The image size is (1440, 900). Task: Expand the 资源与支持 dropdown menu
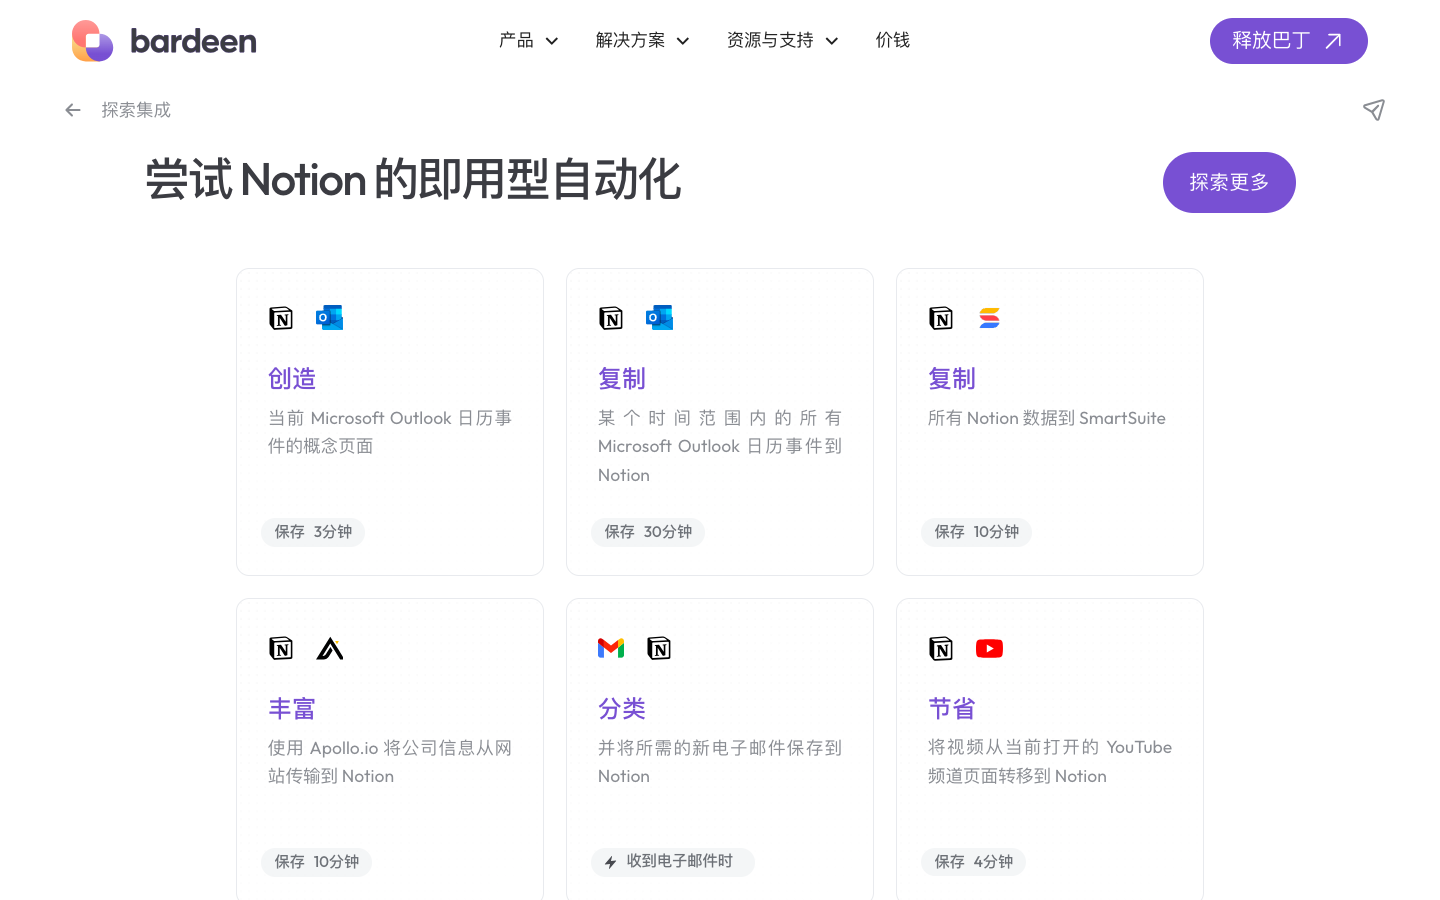point(782,40)
